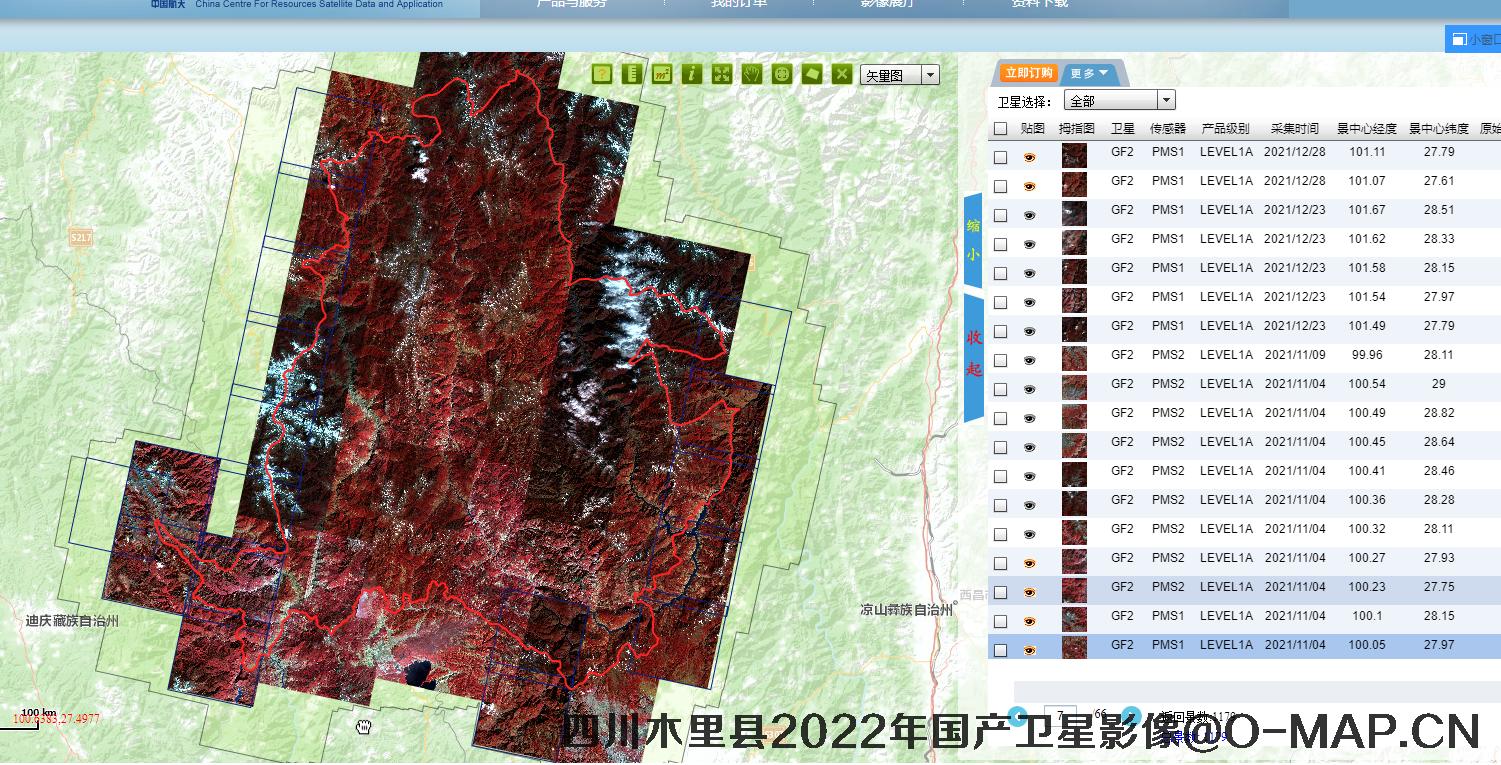Click the 小窗口 button at top right
The height and width of the screenshot is (765, 1501).
(x=1475, y=40)
